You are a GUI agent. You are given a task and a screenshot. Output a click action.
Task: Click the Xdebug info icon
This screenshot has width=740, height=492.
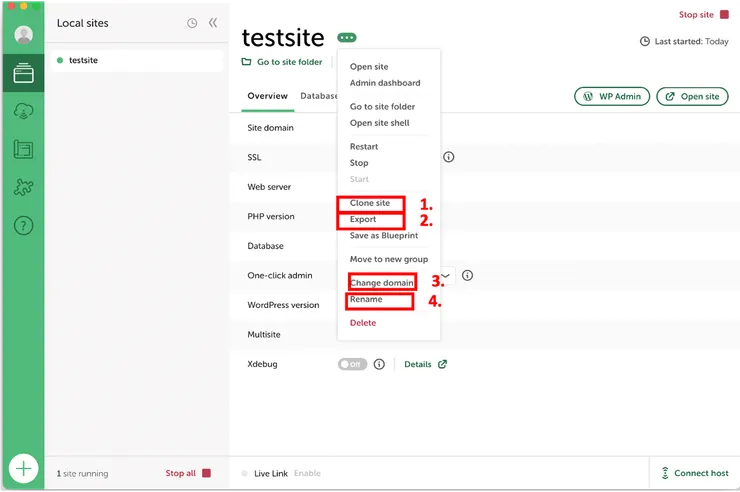379,364
